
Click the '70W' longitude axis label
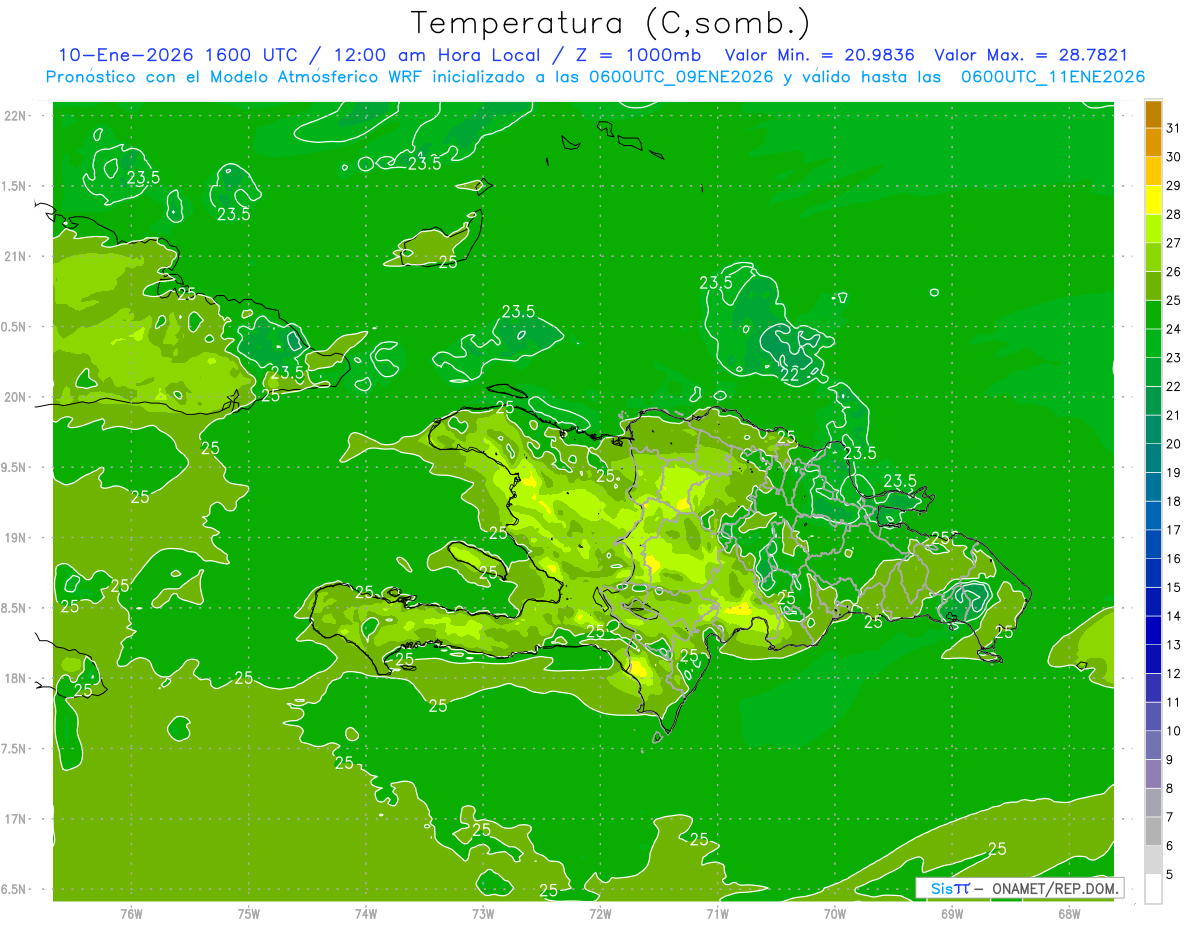point(835,914)
